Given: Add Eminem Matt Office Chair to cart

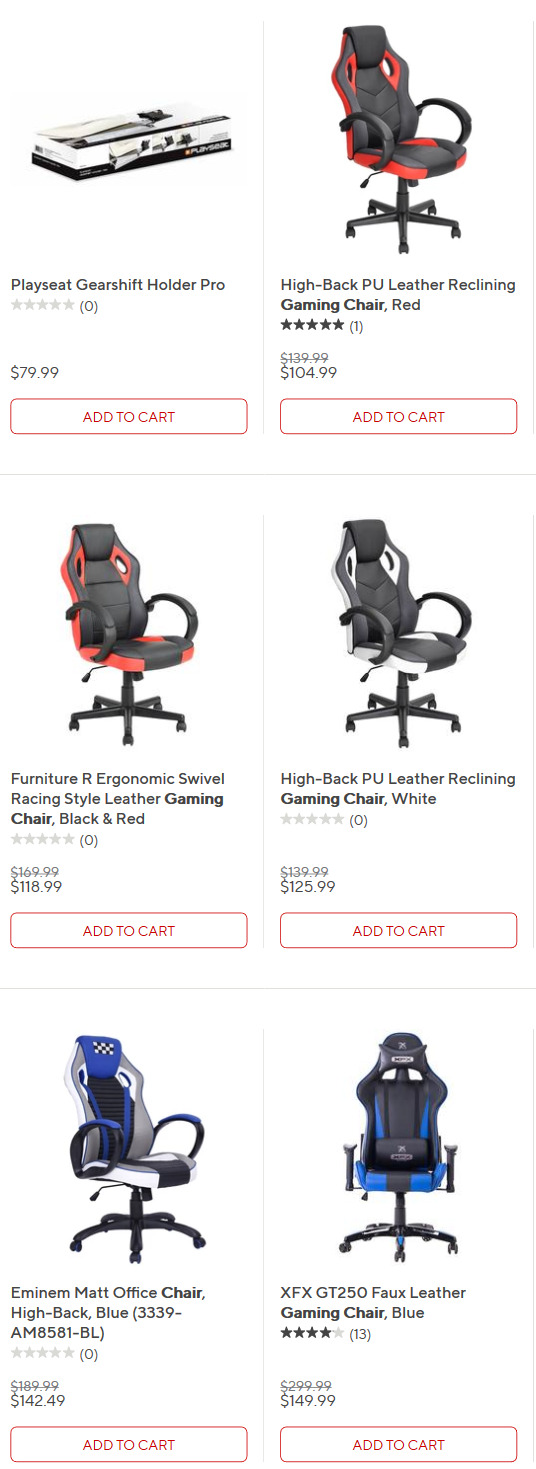Looking at the screenshot, I should pos(129,1445).
